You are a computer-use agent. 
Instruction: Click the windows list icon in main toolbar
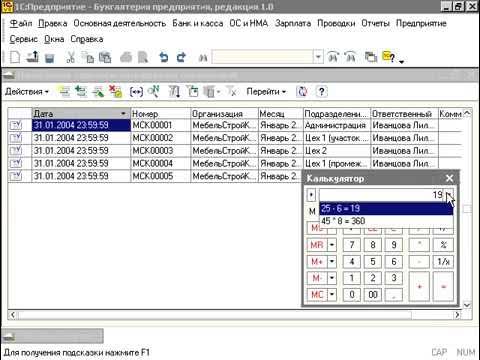[370, 57]
